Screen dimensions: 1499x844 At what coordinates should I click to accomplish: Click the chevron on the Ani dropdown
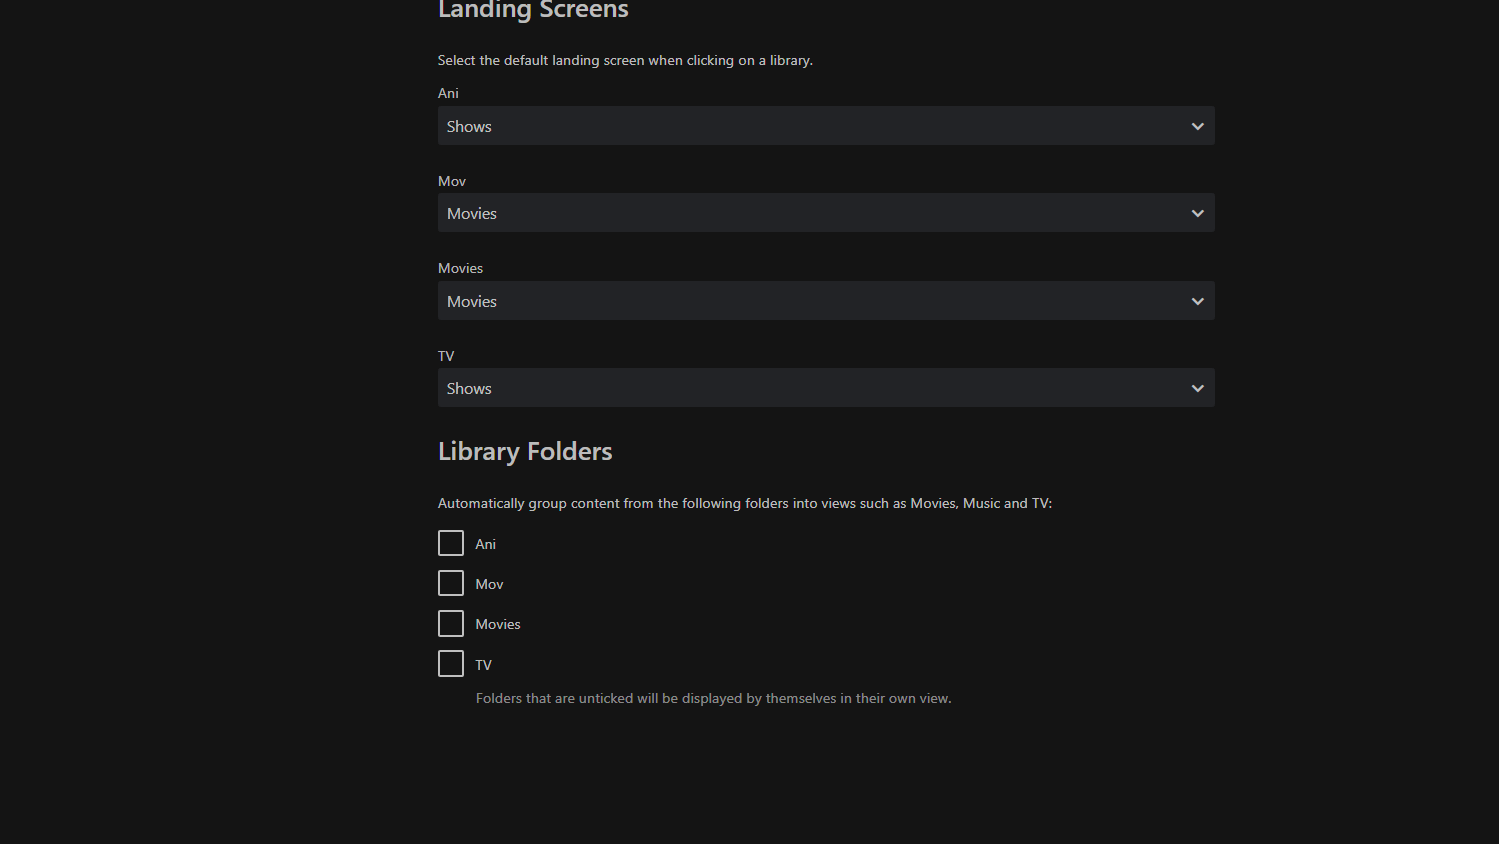[x=1197, y=126]
